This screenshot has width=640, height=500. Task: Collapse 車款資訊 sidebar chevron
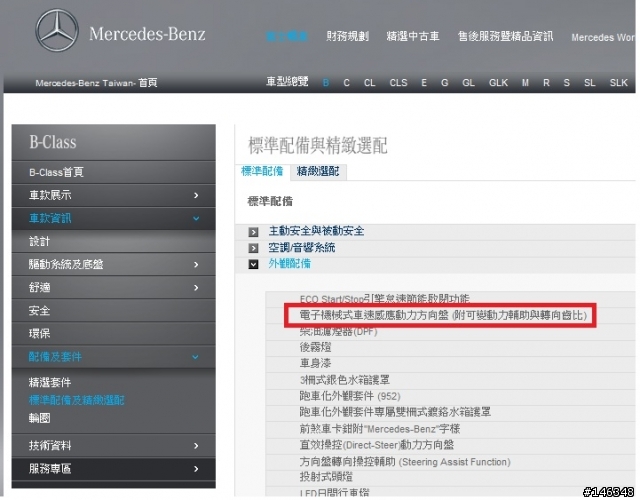(x=196, y=219)
